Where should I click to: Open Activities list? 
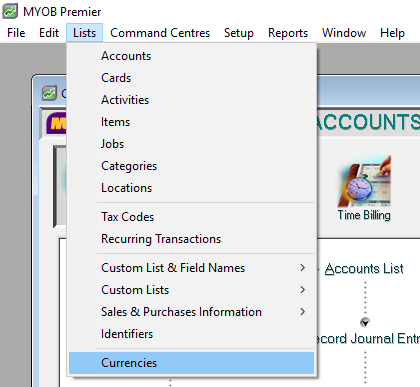pos(191,100)
